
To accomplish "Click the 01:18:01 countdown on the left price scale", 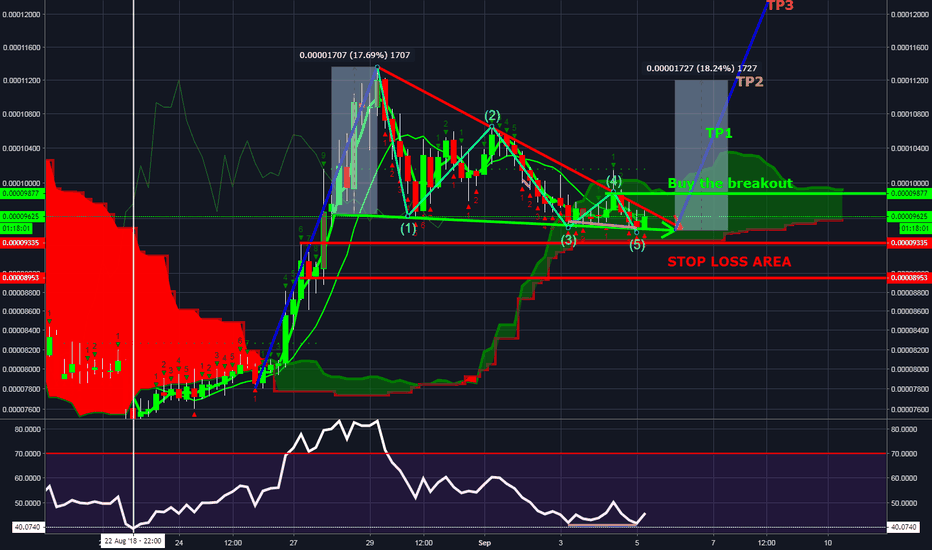I will tap(17, 228).
